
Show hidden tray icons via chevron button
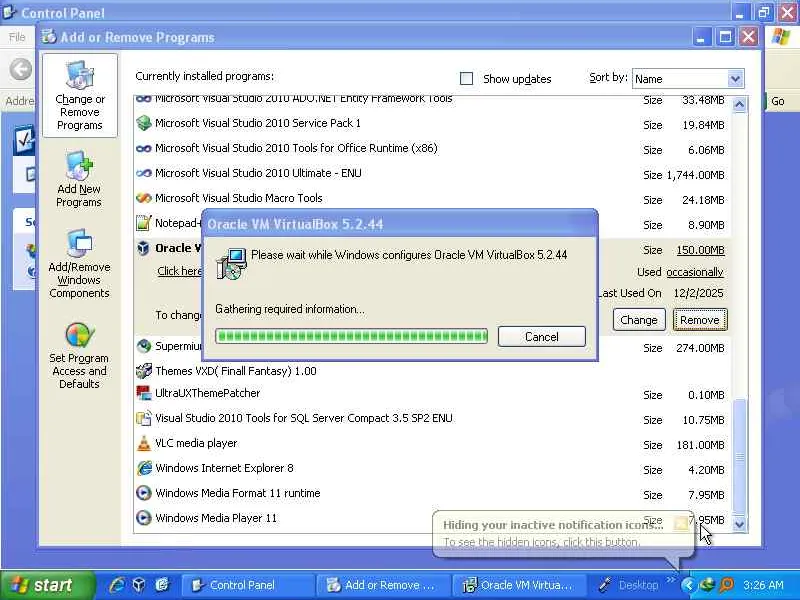[x=688, y=585]
